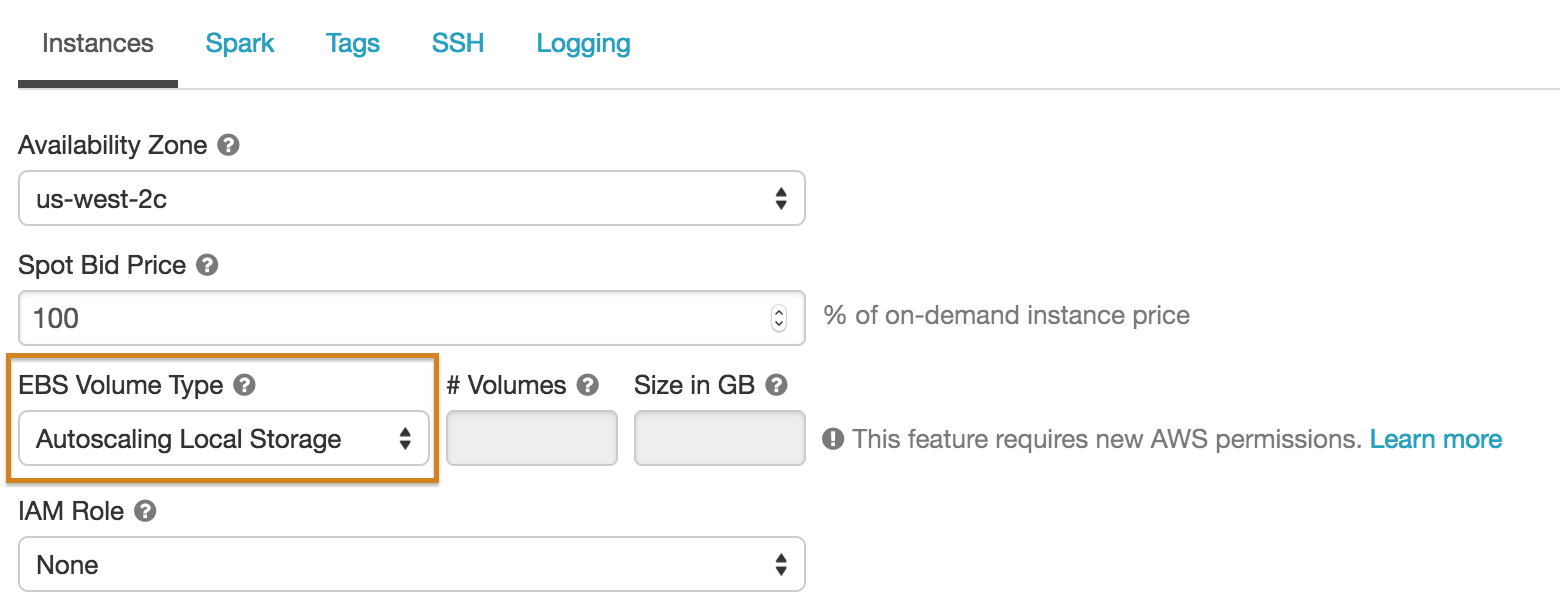The height and width of the screenshot is (616, 1560).
Task: Click help icon next to Size in GB
Action: click(776, 385)
